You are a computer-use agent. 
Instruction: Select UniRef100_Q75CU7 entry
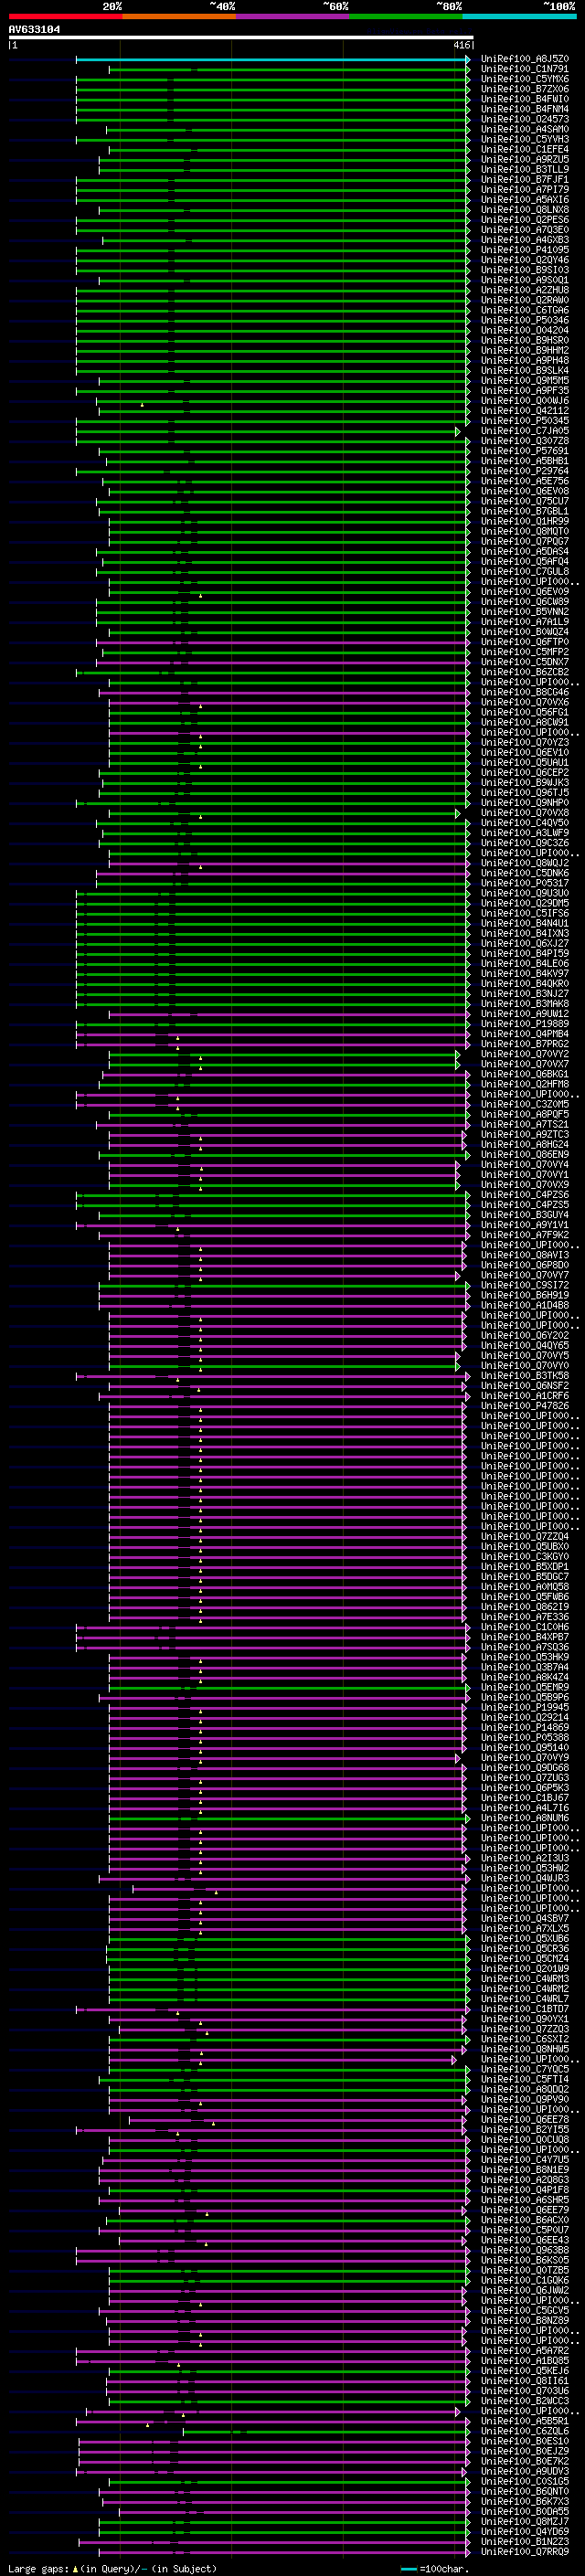(x=525, y=501)
